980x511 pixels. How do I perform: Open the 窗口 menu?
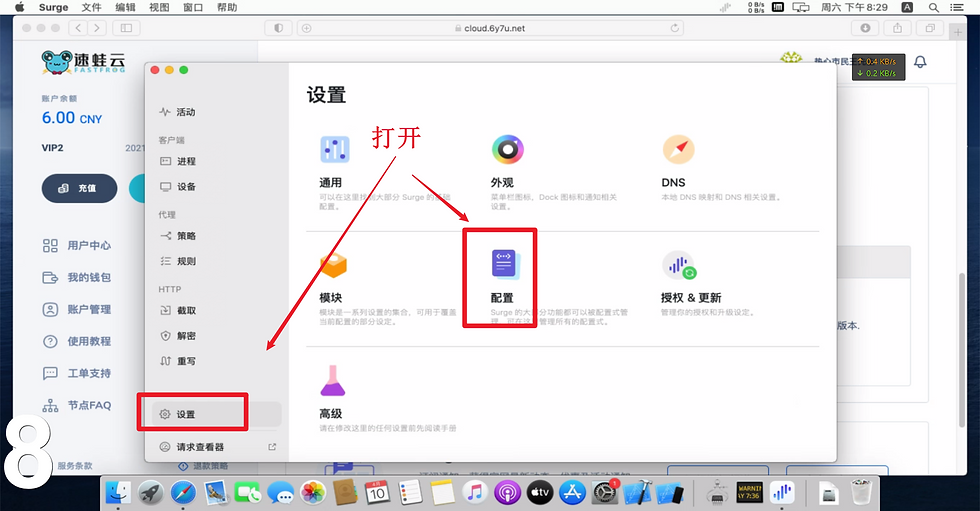click(193, 7)
